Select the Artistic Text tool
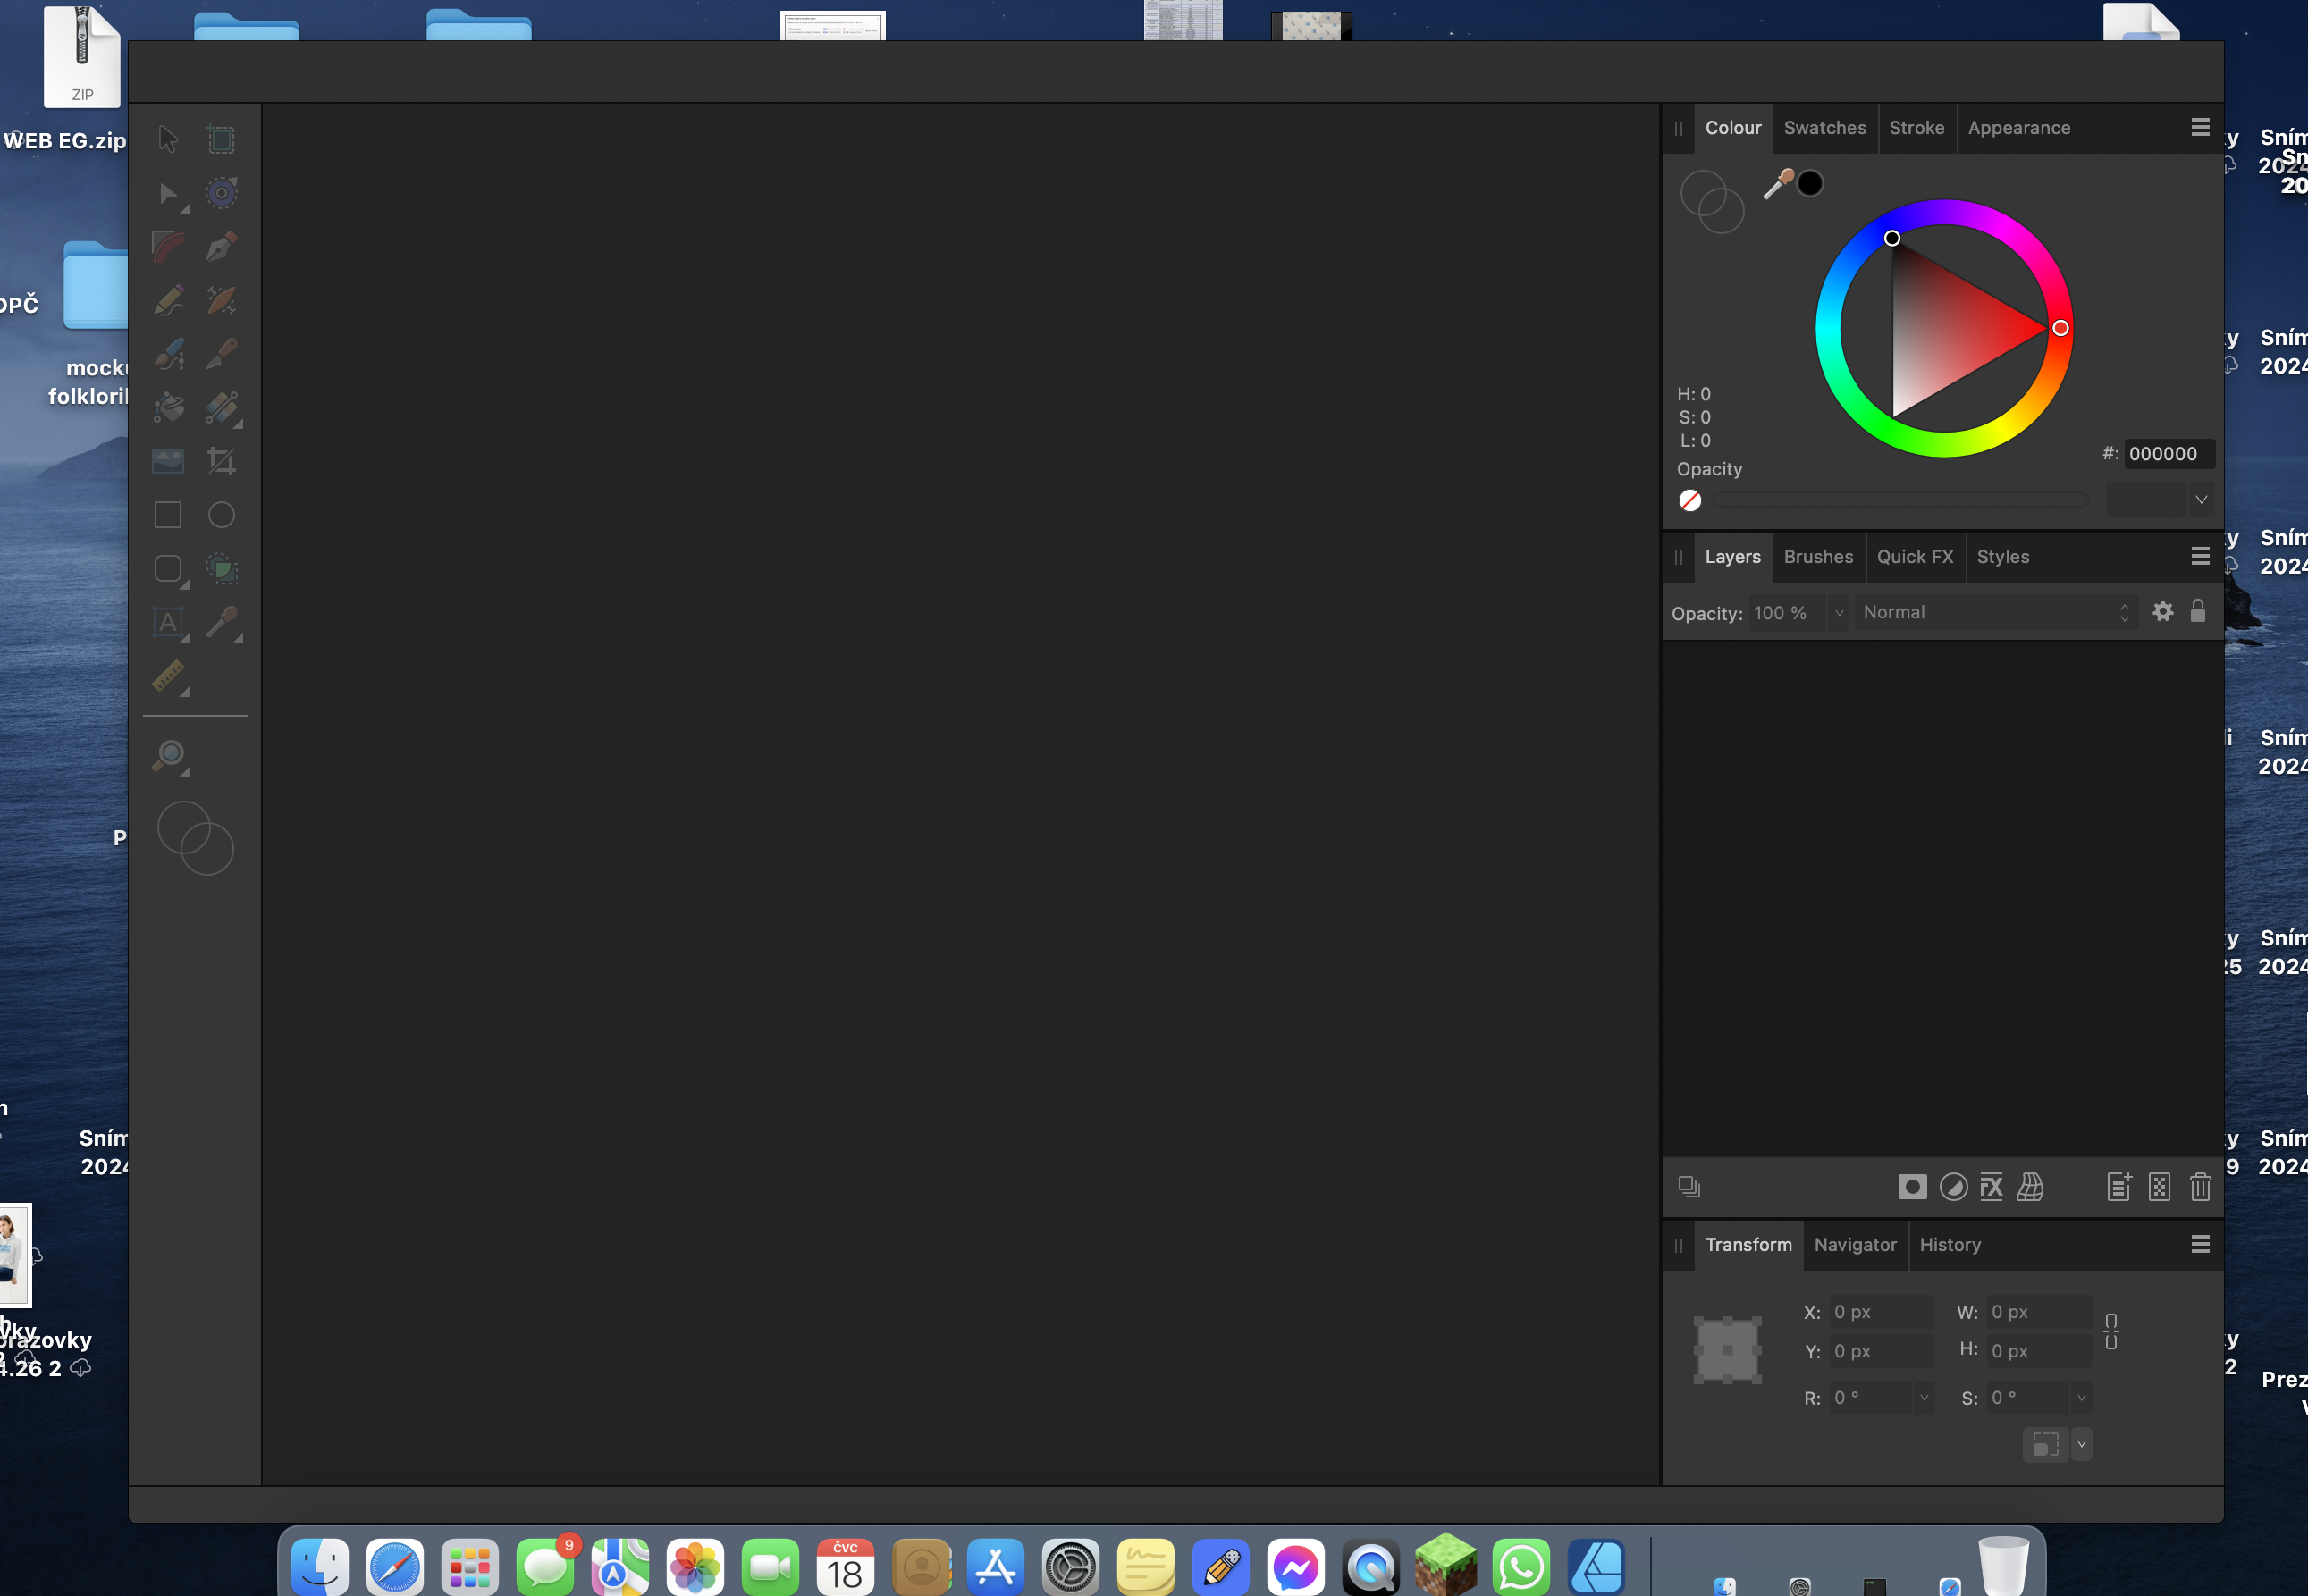 168,622
